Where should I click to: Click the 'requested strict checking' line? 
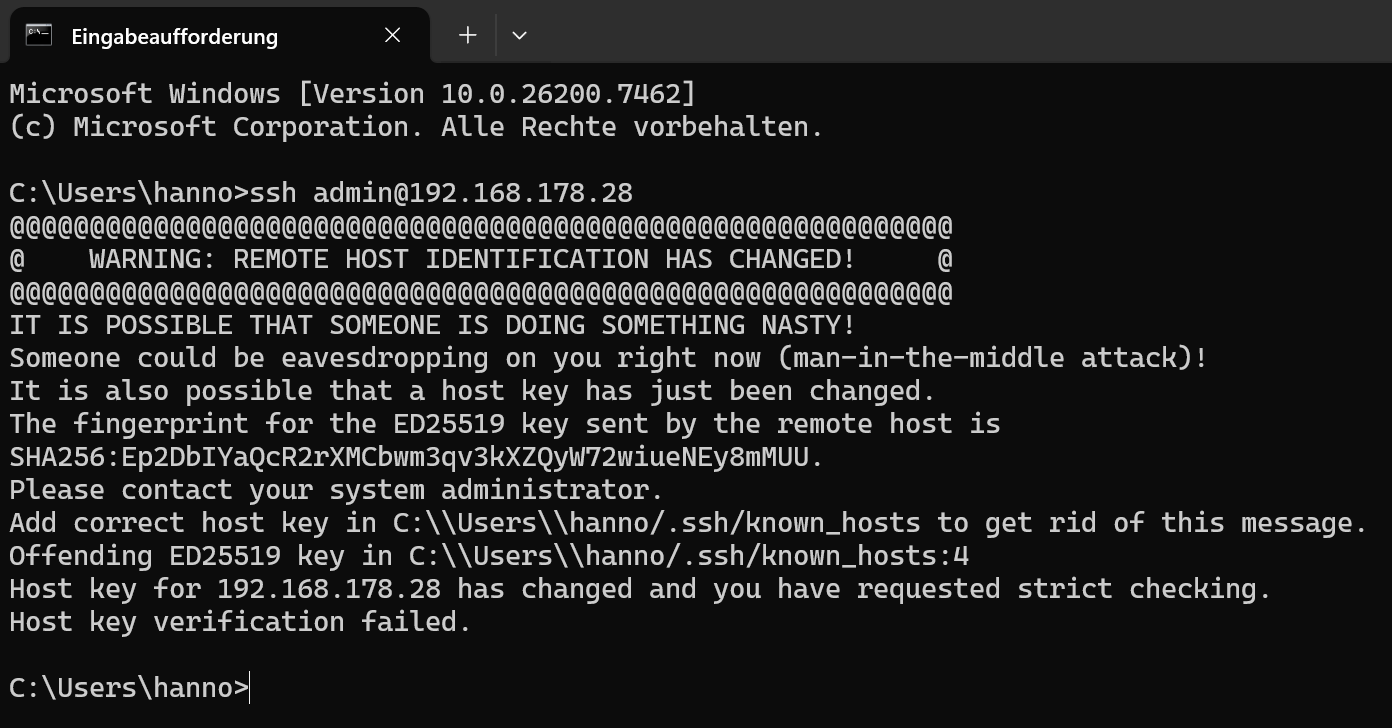click(640, 589)
